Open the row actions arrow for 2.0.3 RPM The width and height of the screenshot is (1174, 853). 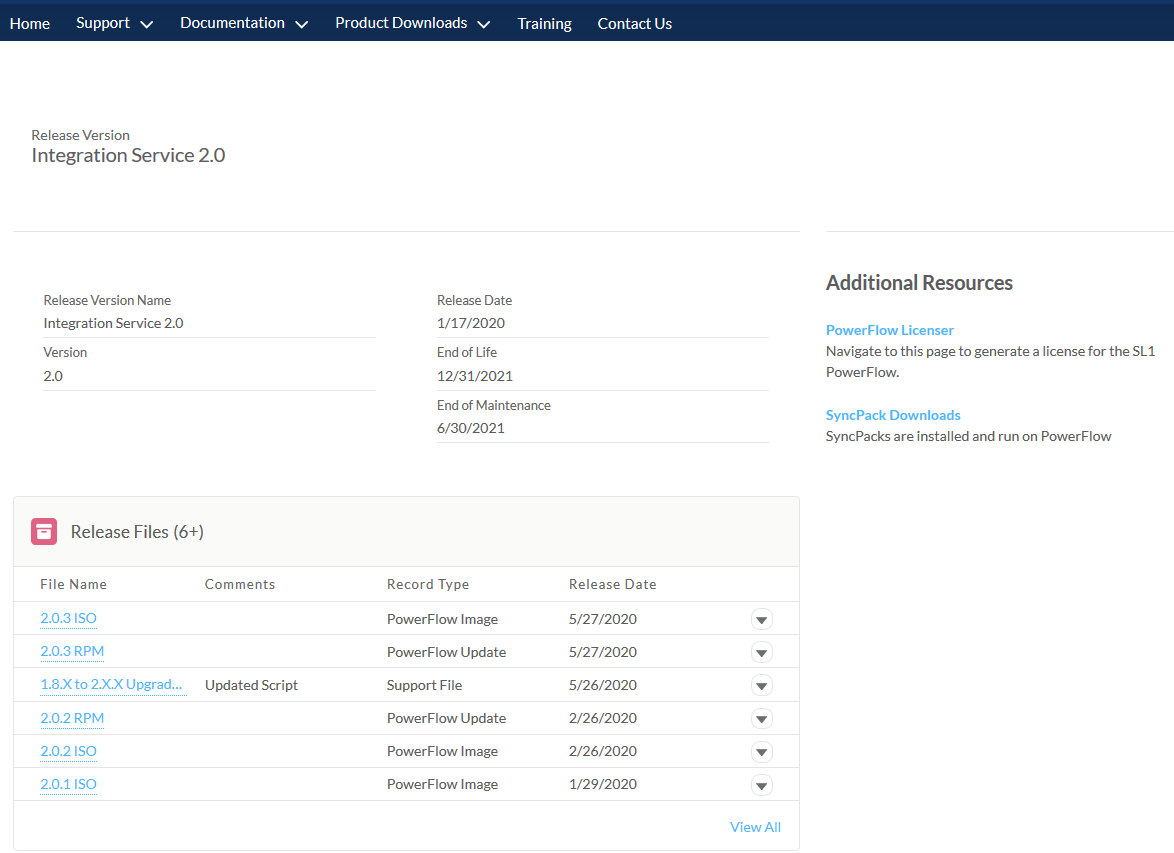[762, 652]
